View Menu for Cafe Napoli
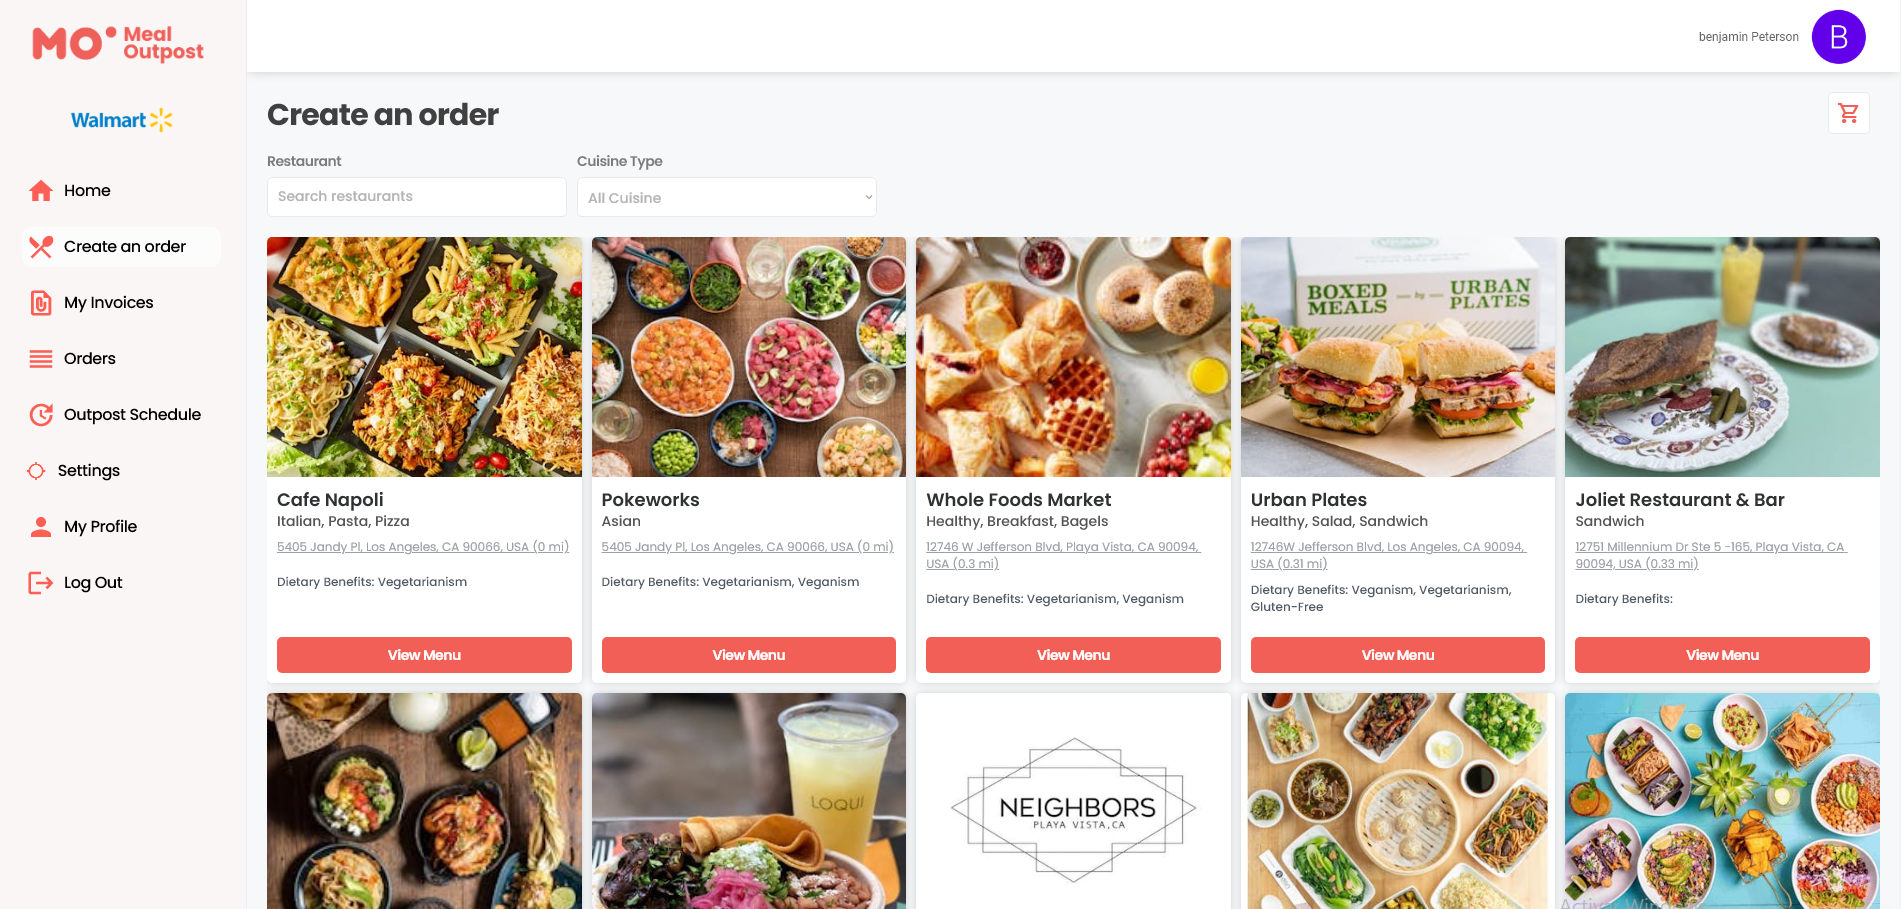The image size is (1901, 909). (424, 655)
